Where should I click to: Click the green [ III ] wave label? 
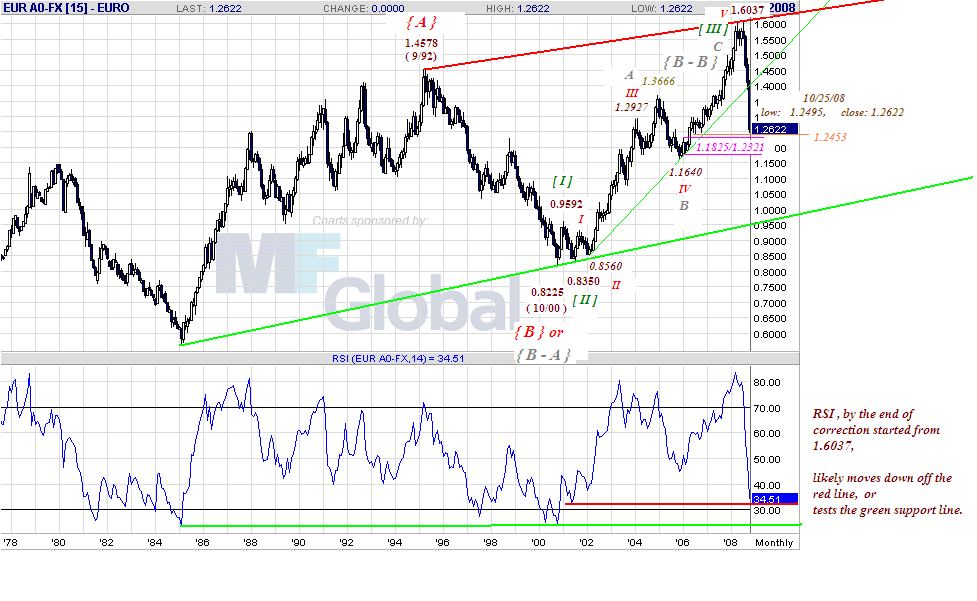point(713,29)
